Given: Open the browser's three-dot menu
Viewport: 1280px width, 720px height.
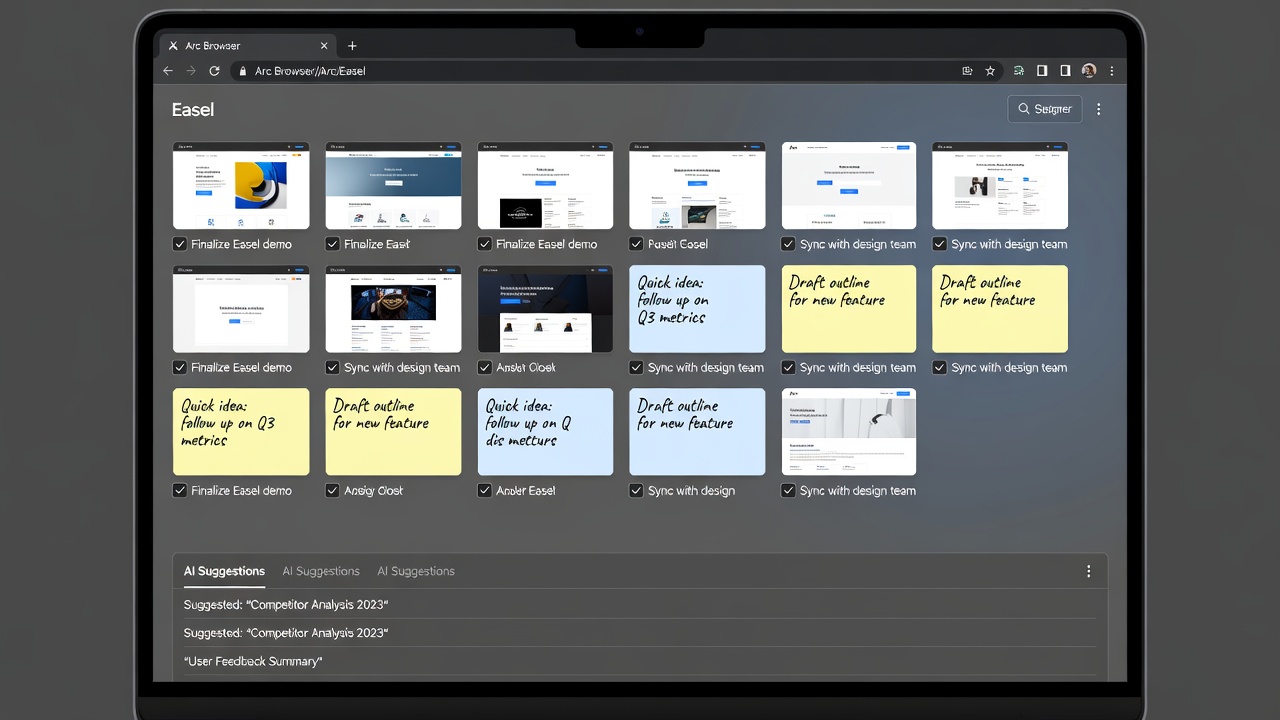Looking at the screenshot, I should [1111, 71].
